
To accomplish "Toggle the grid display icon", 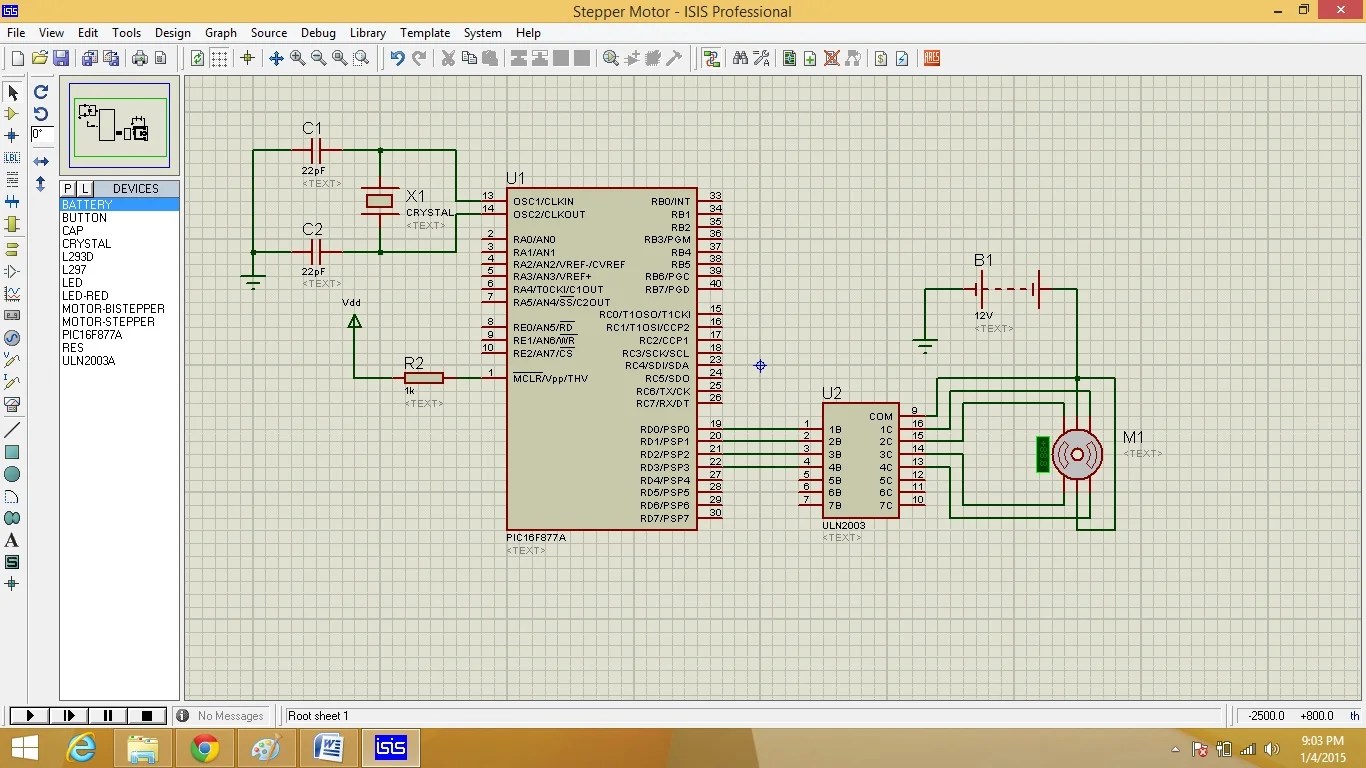I will coord(219,58).
